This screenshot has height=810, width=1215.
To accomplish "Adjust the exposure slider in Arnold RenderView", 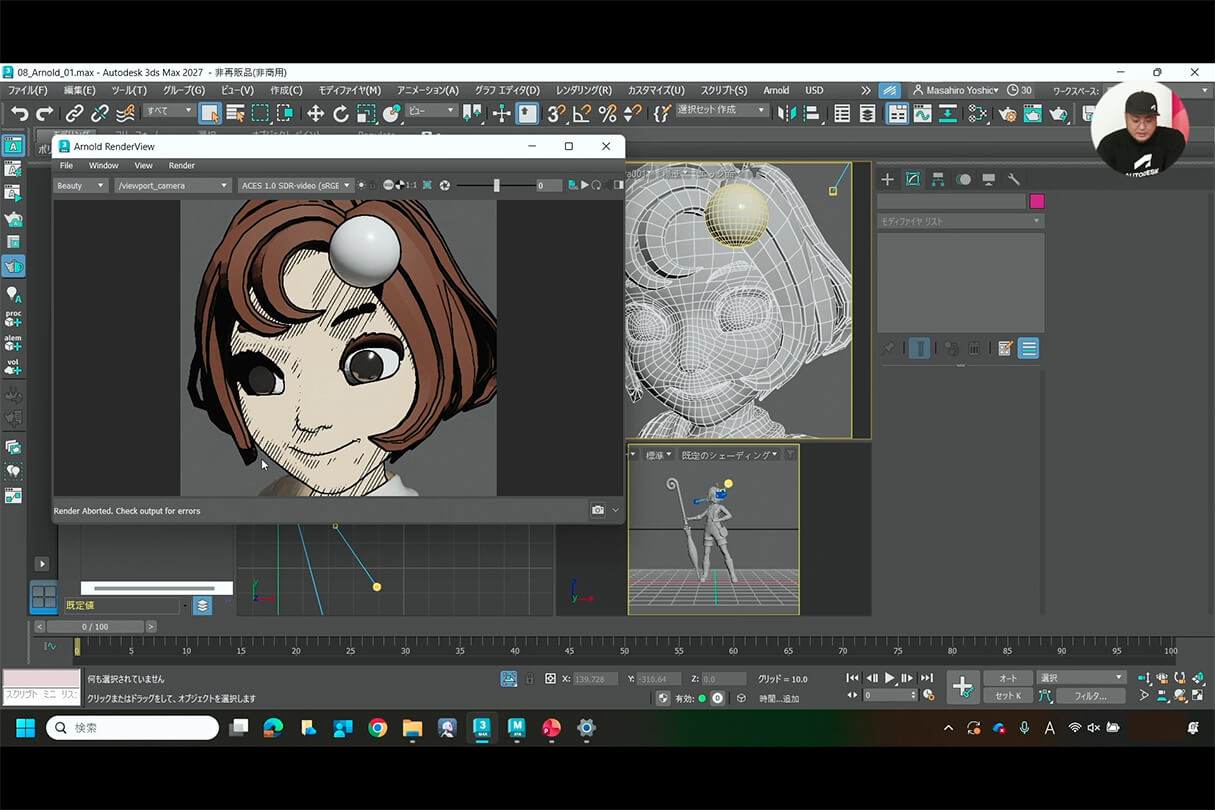I will (497, 185).
